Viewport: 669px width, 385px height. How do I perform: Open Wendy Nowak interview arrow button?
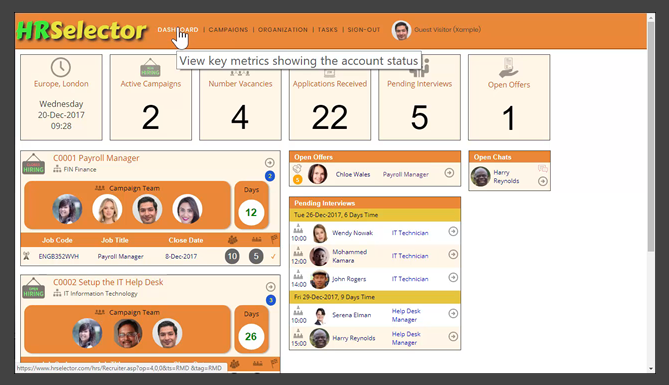[453, 231]
